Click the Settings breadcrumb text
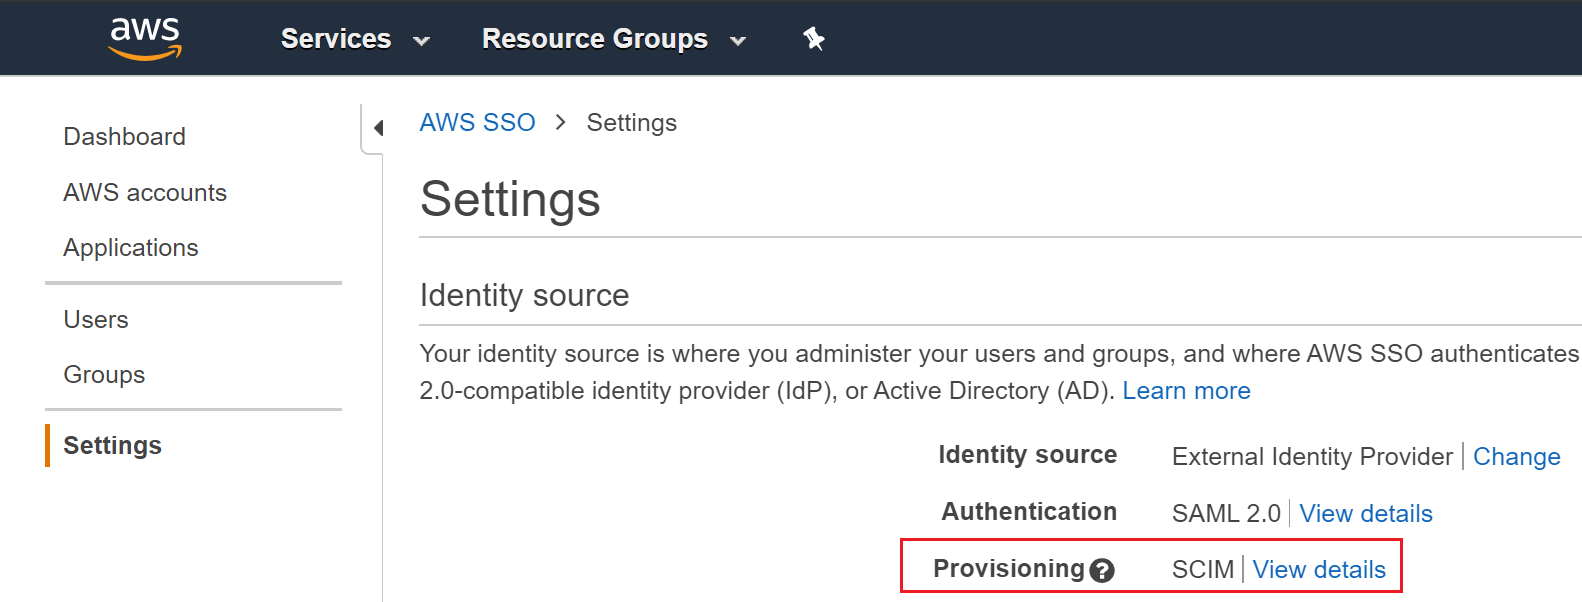The image size is (1582, 602). click(x=632, y=123)
